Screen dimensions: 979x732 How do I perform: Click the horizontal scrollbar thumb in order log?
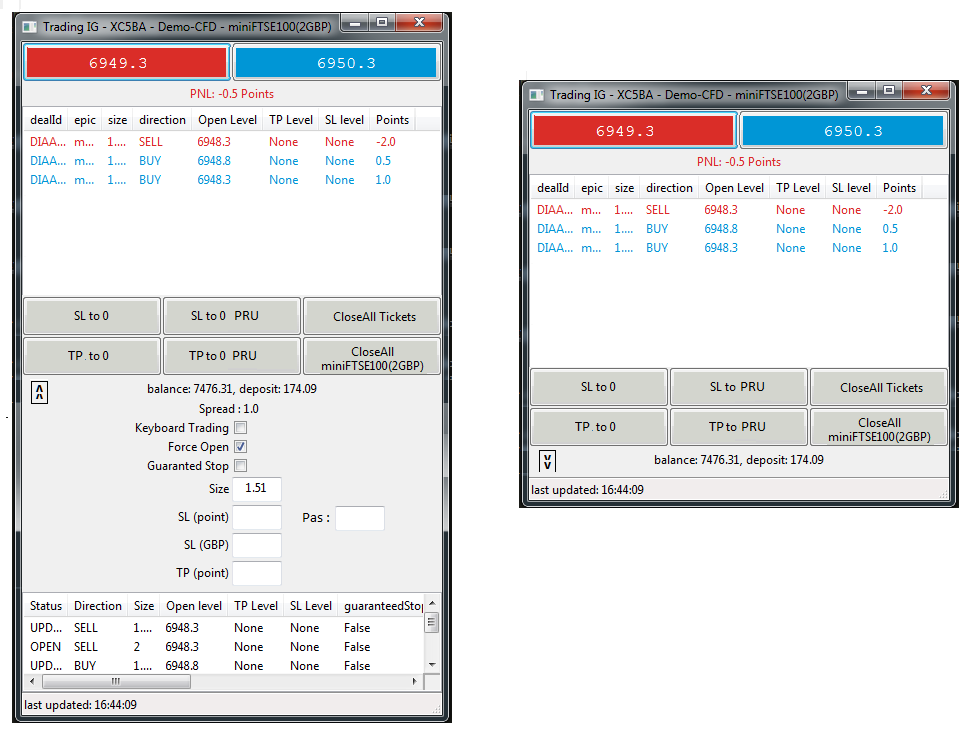(116, 681)
